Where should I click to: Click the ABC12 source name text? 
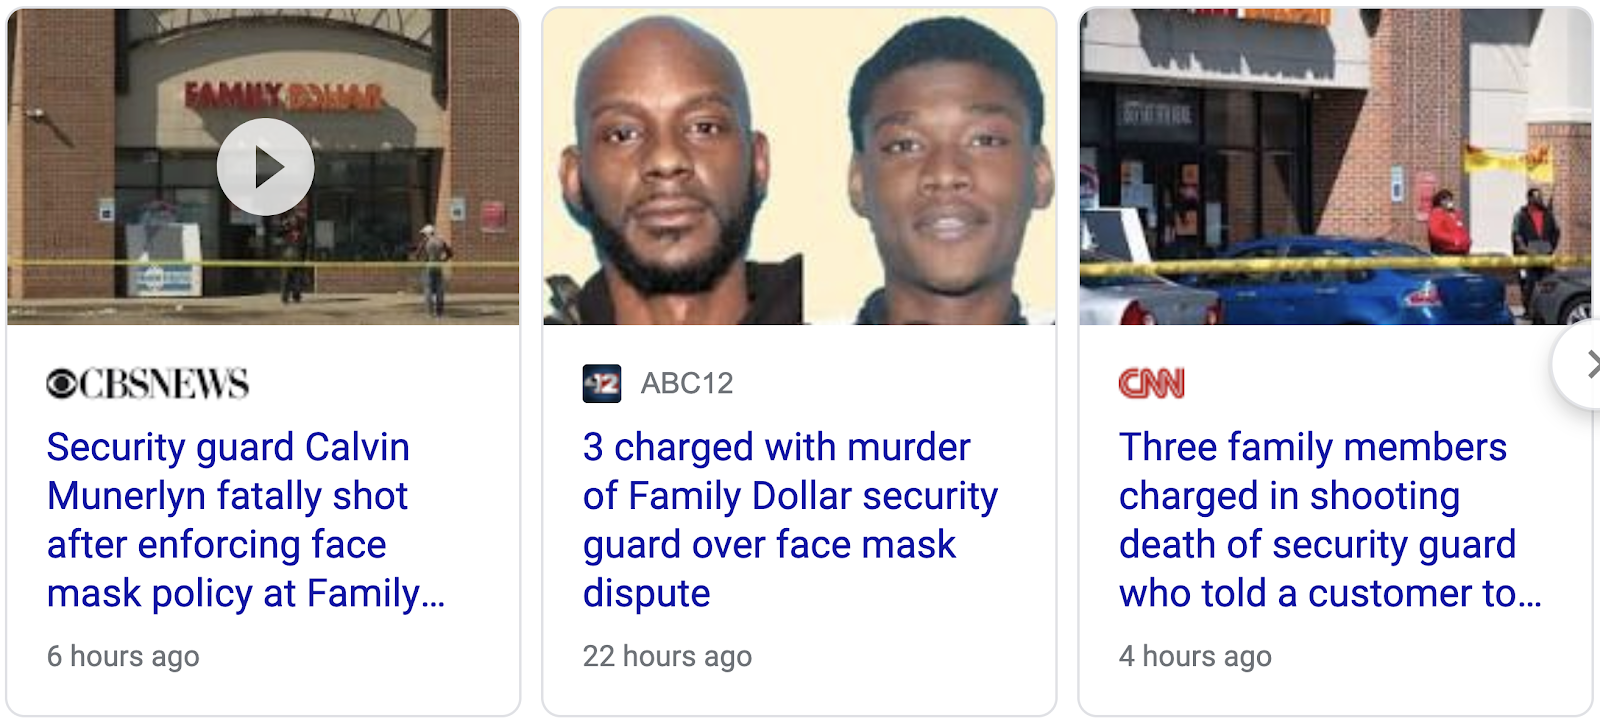pos(687,384)
